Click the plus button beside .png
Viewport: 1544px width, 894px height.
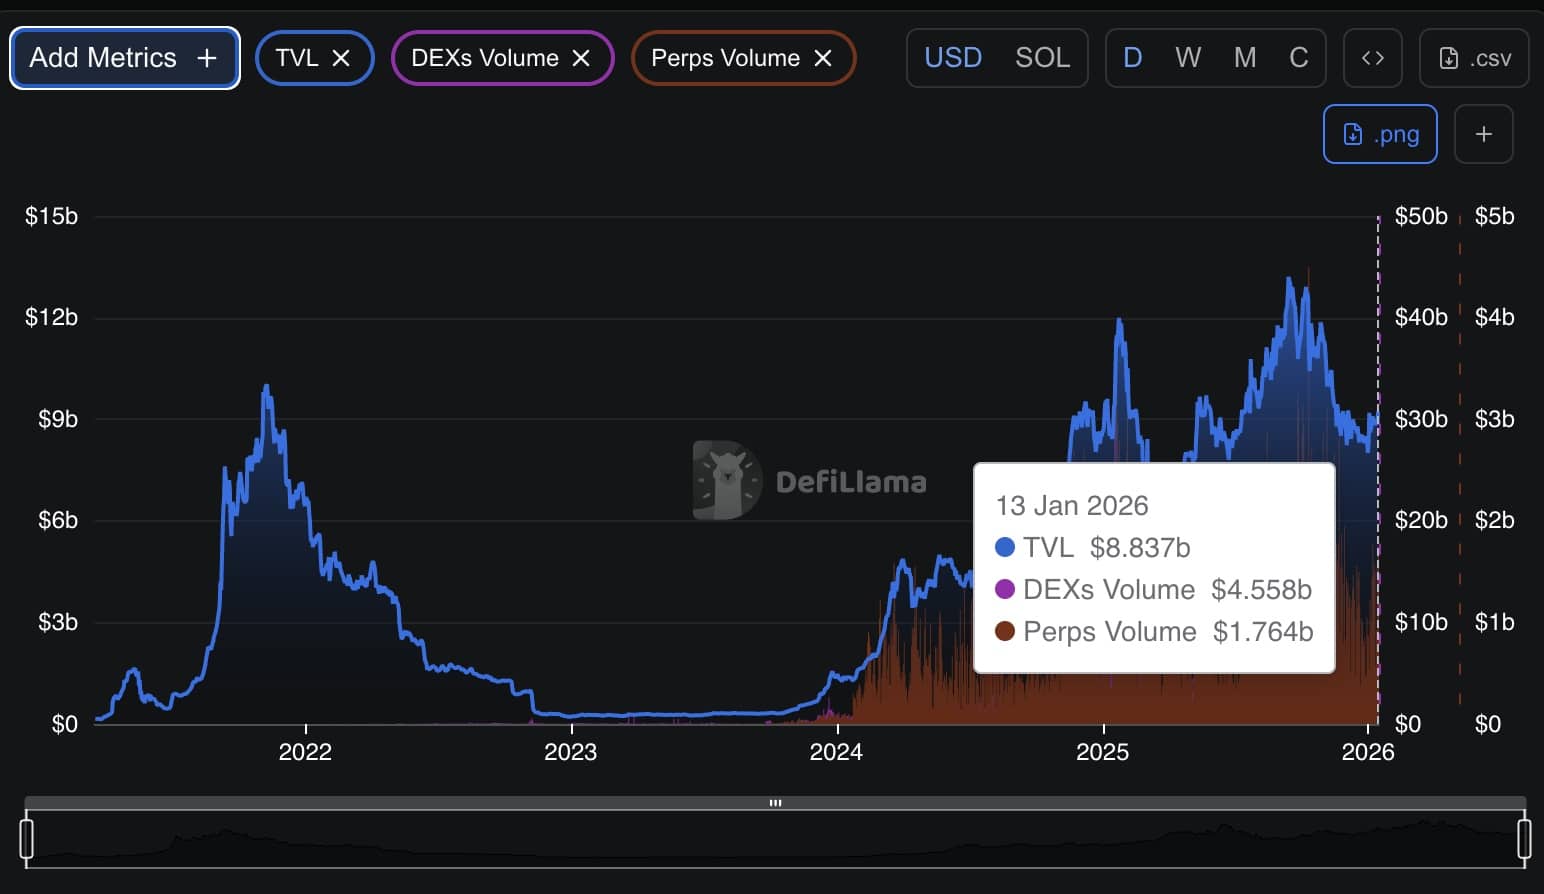[1484, 134]
